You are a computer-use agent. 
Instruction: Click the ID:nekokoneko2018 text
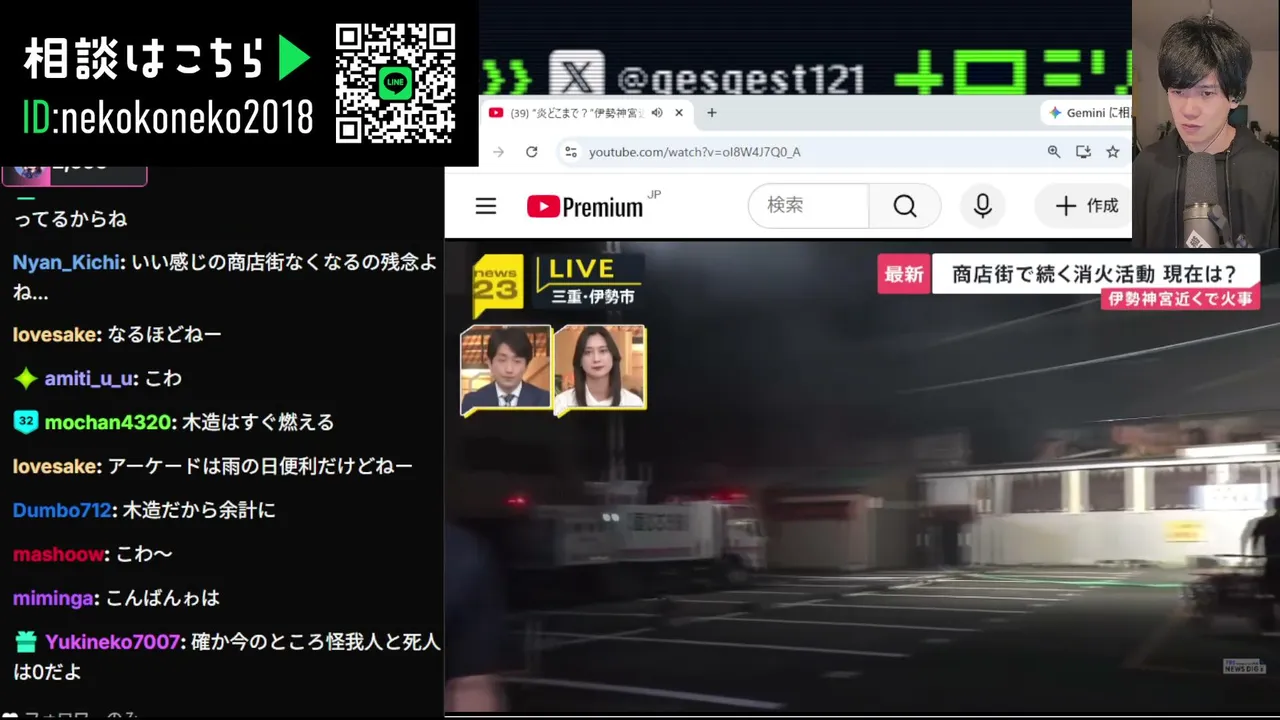[x=167, y=118]
